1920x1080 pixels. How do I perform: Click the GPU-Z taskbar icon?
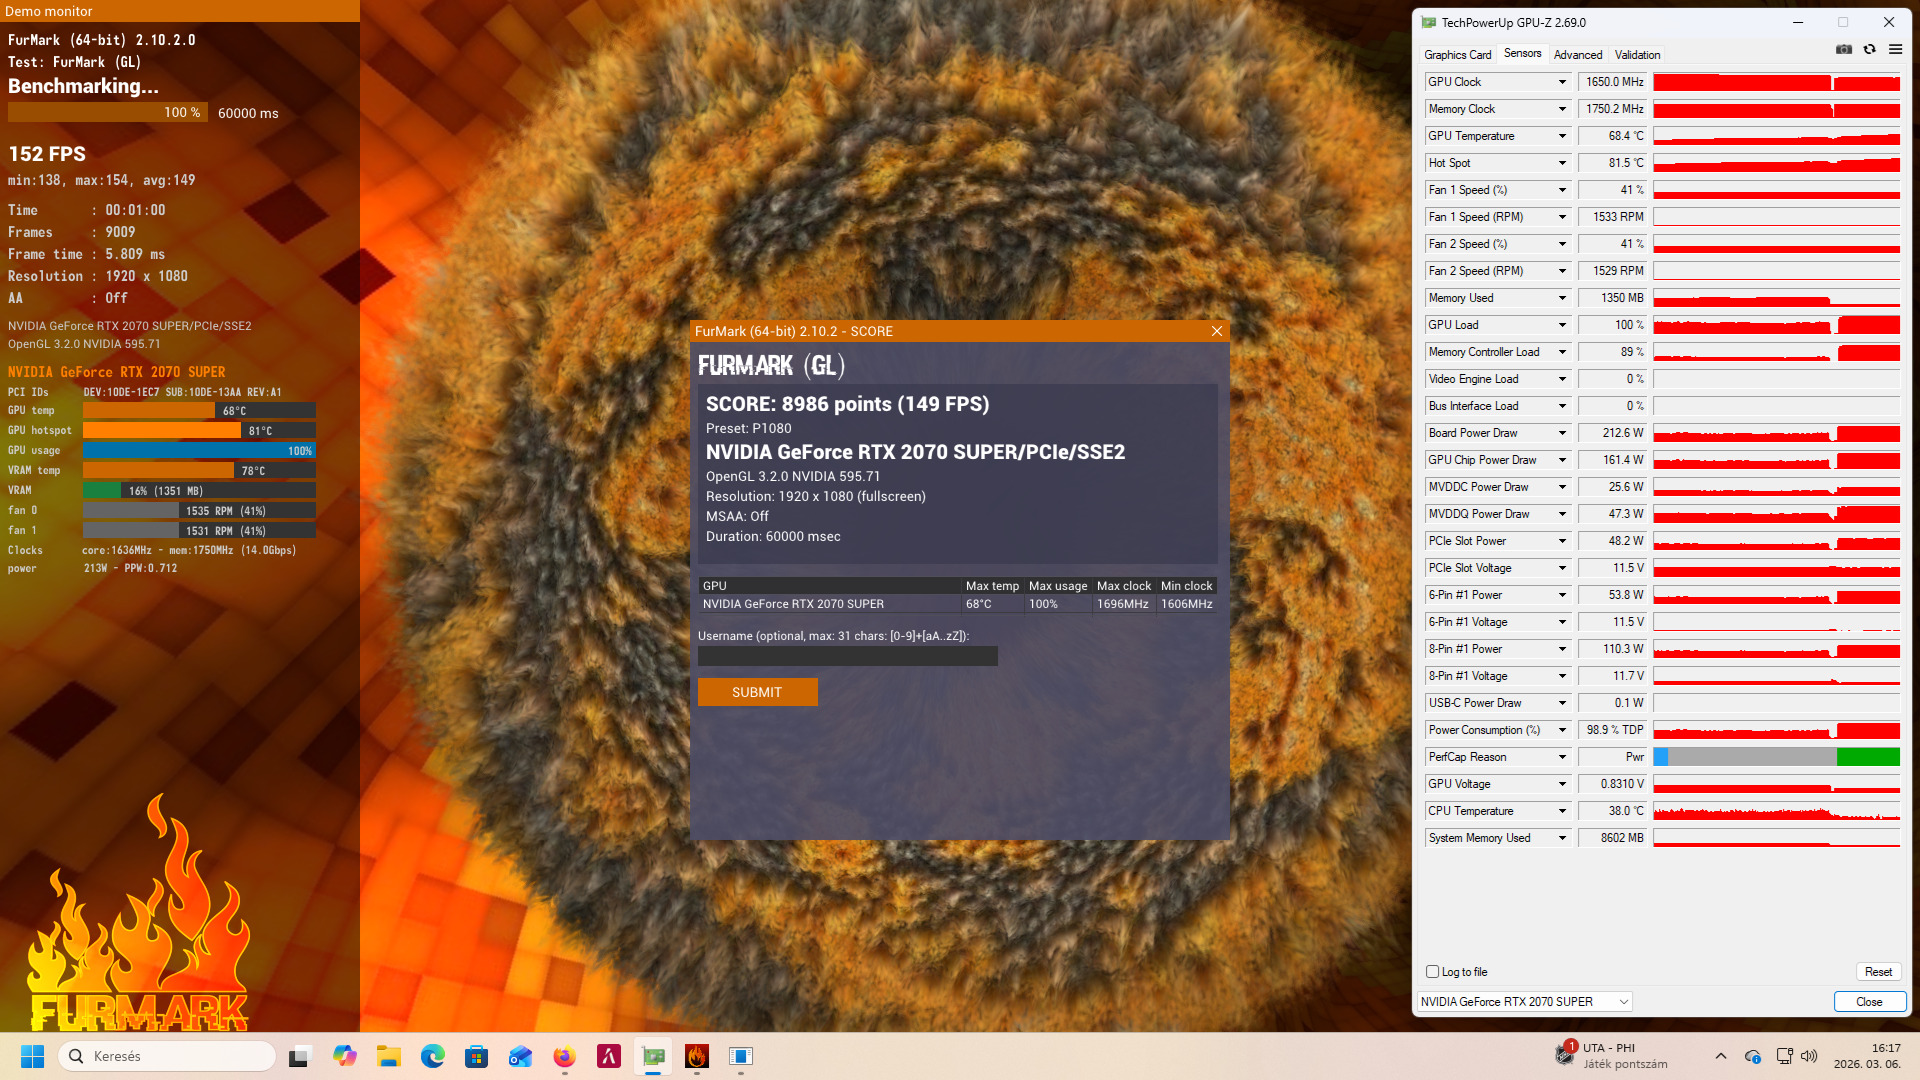click(653, 1056)
